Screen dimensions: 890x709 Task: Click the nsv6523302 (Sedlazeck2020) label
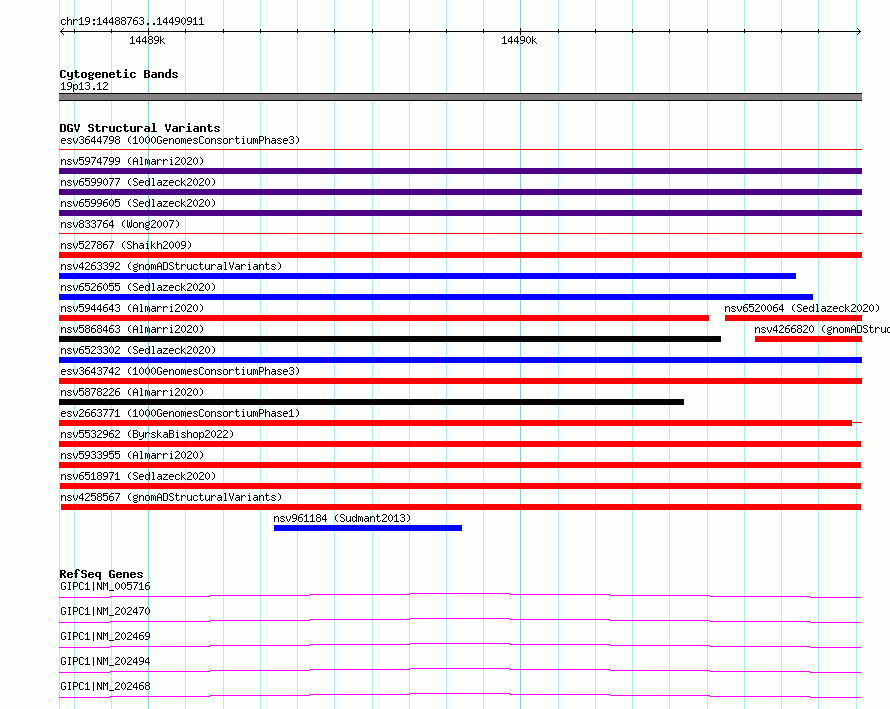click(138, 350)
